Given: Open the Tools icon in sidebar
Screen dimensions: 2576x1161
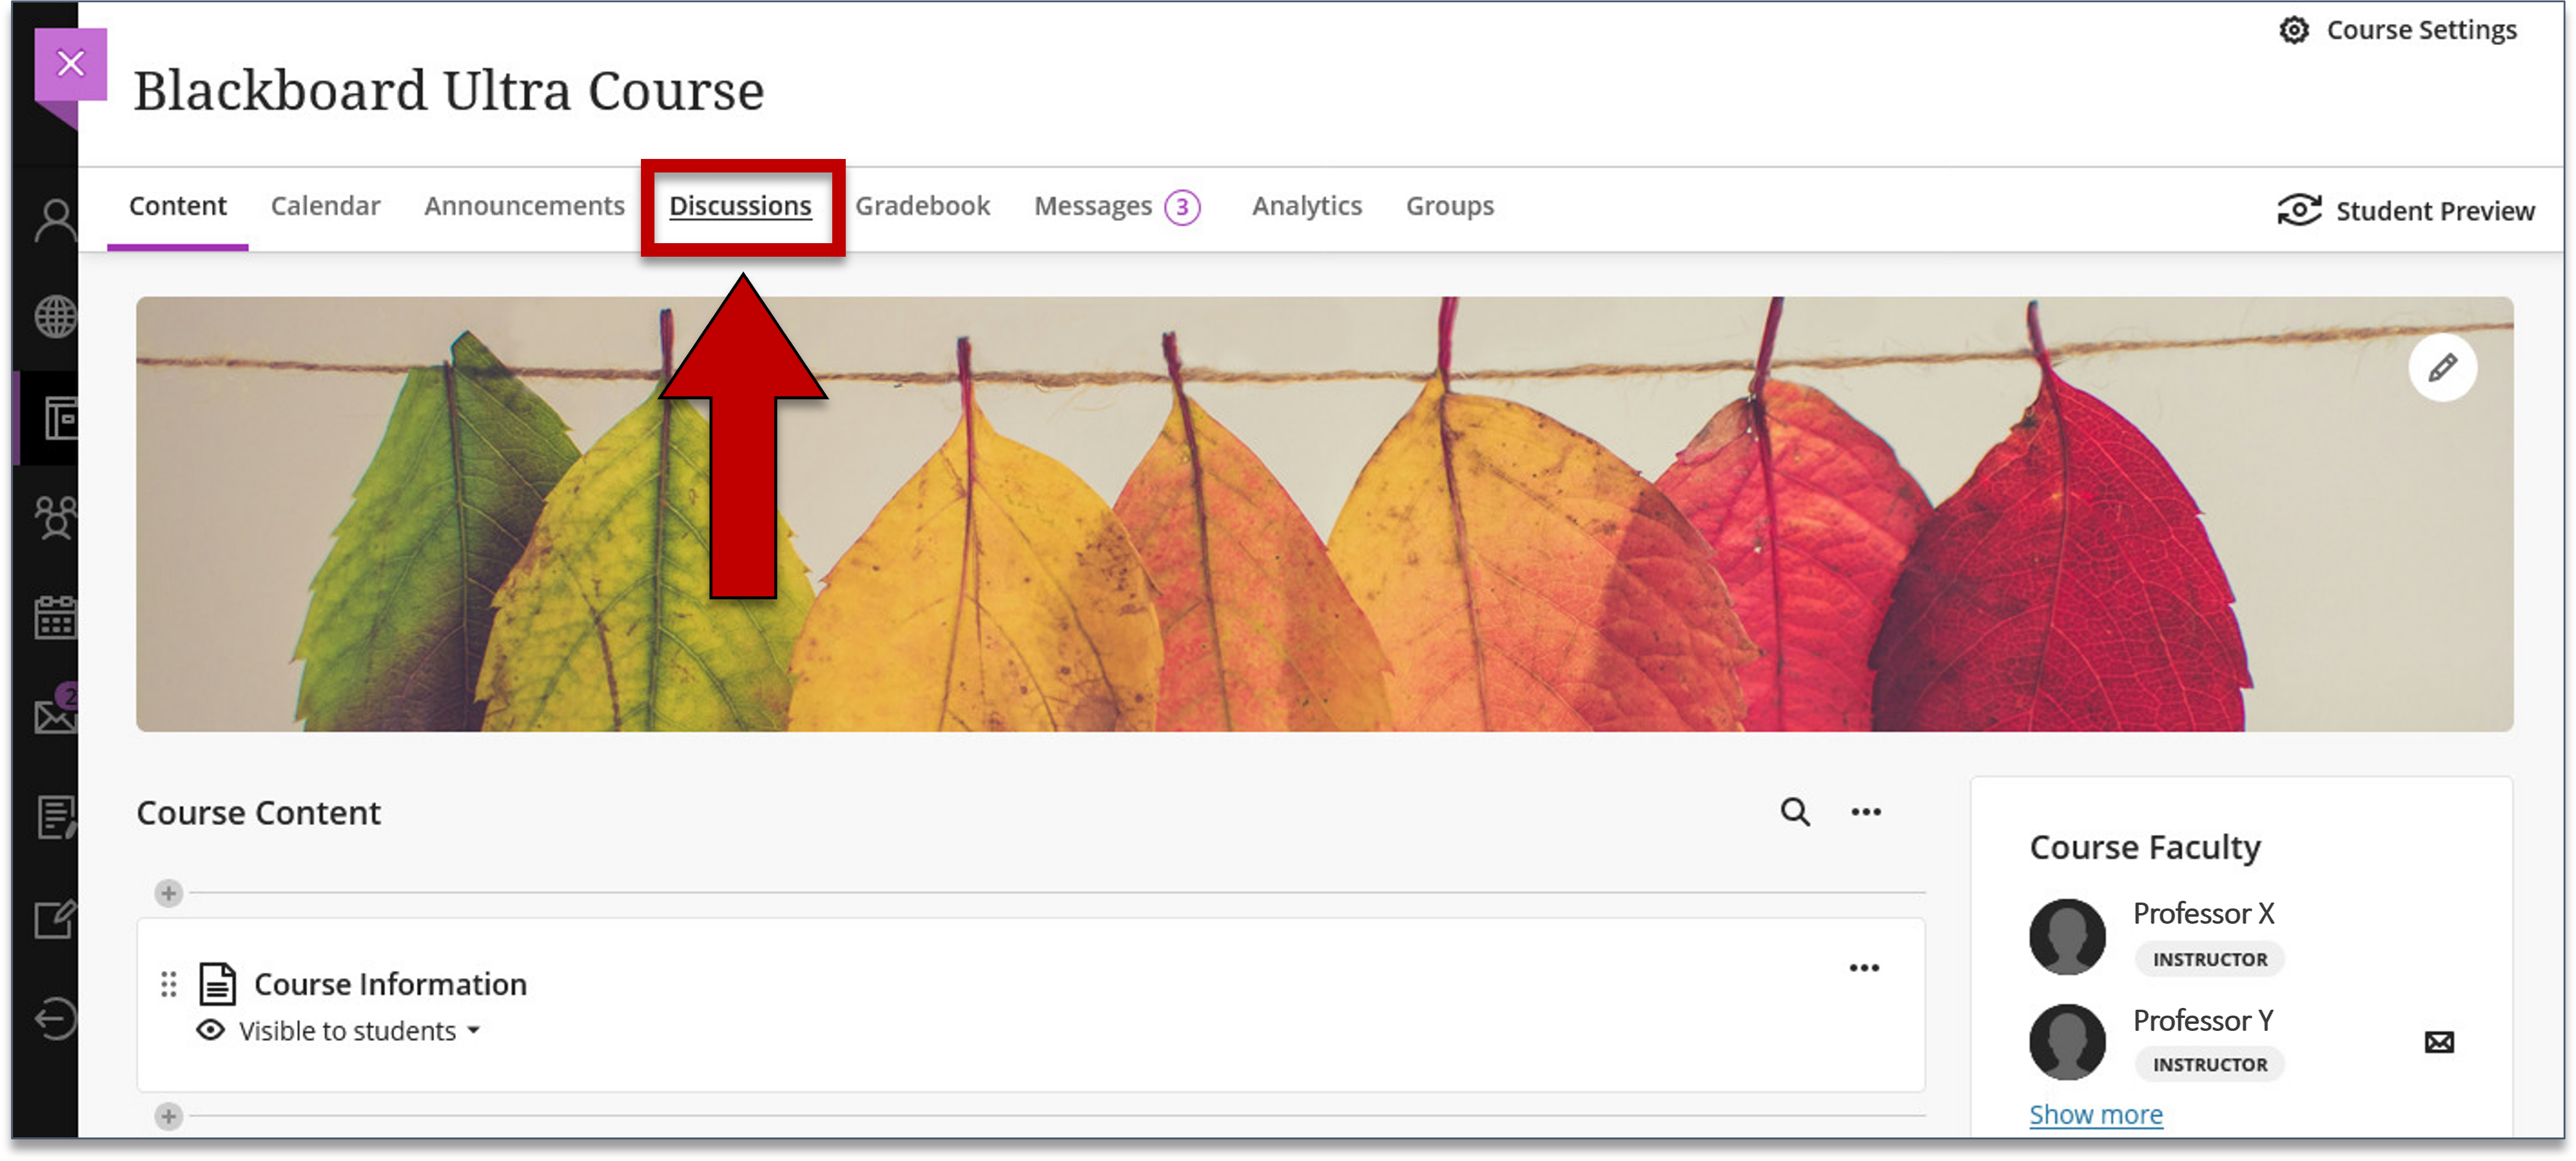Looking at the screenshot, I should tap(55, 918).
